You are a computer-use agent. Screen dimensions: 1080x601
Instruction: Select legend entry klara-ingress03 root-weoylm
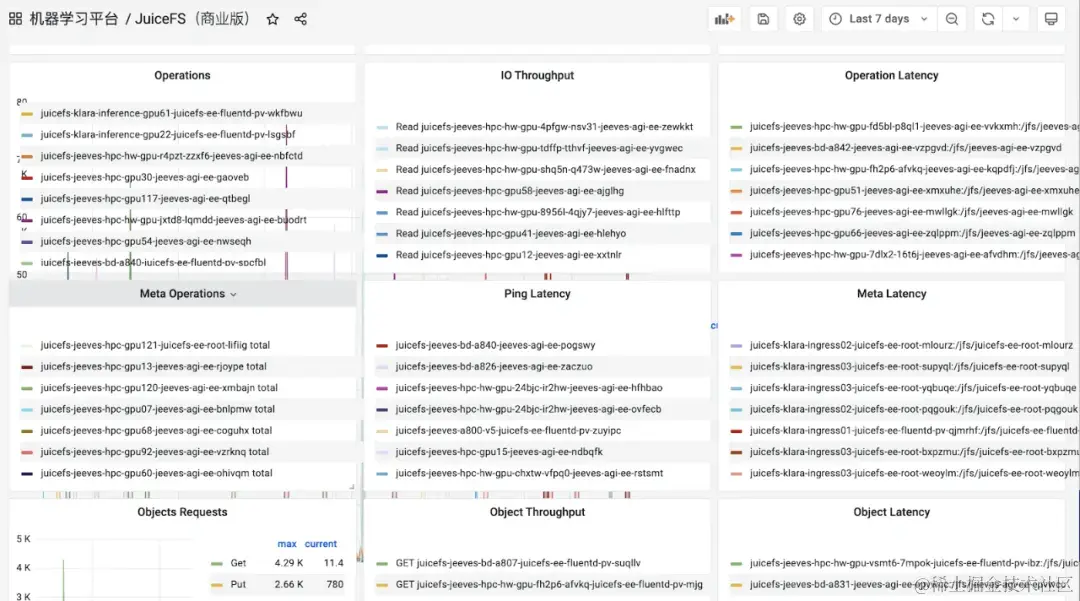click(x=914, y=473)
